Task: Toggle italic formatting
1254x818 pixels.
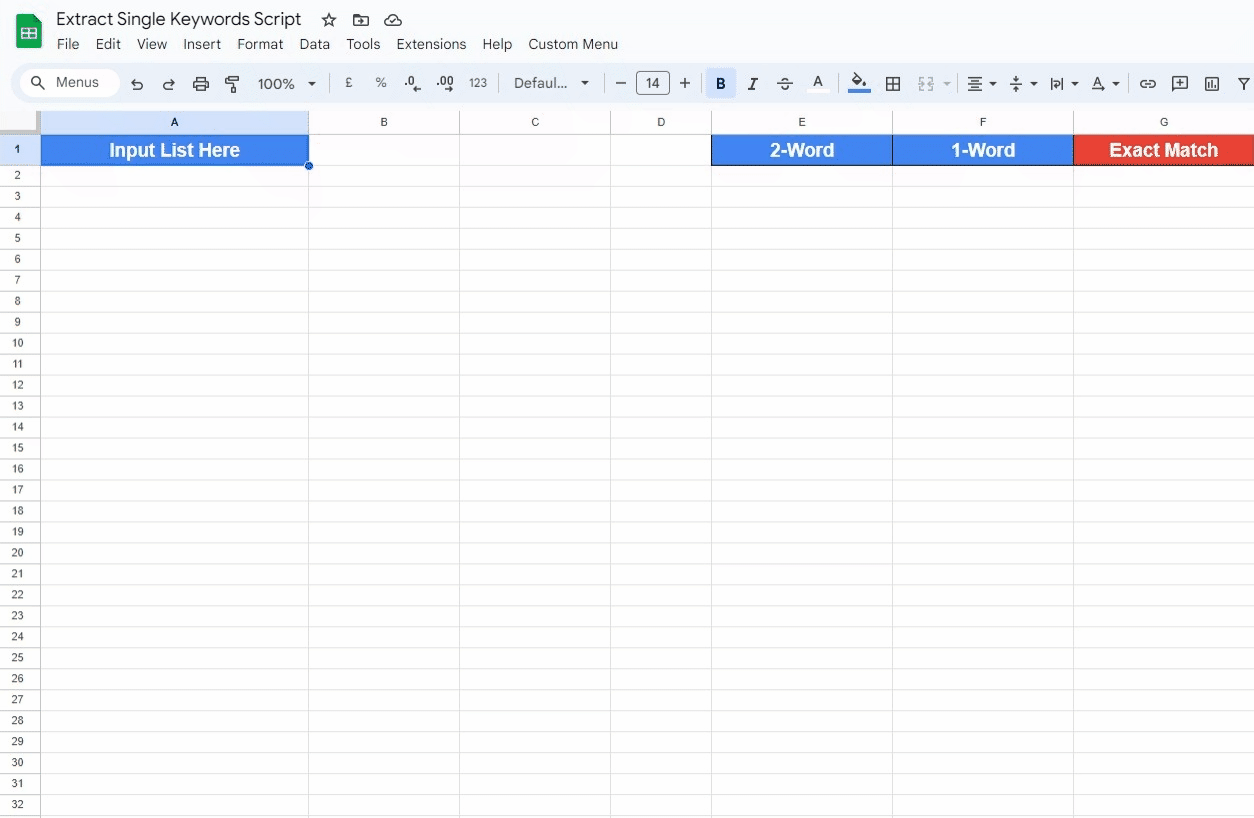Action: (753, 84)
